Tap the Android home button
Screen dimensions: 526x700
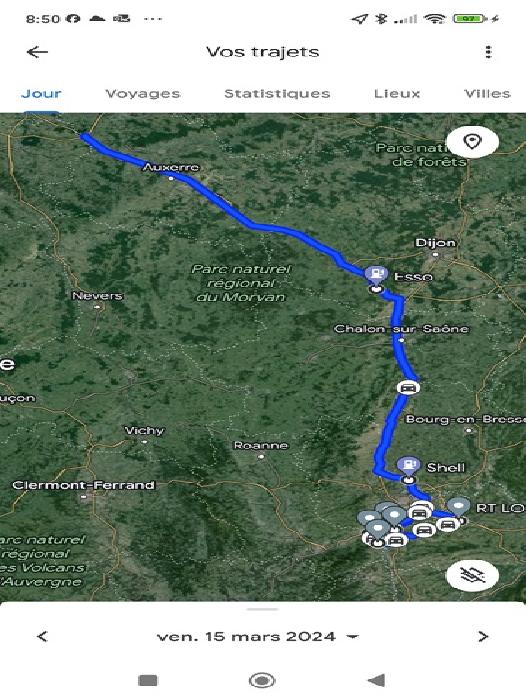click(262, 680)
